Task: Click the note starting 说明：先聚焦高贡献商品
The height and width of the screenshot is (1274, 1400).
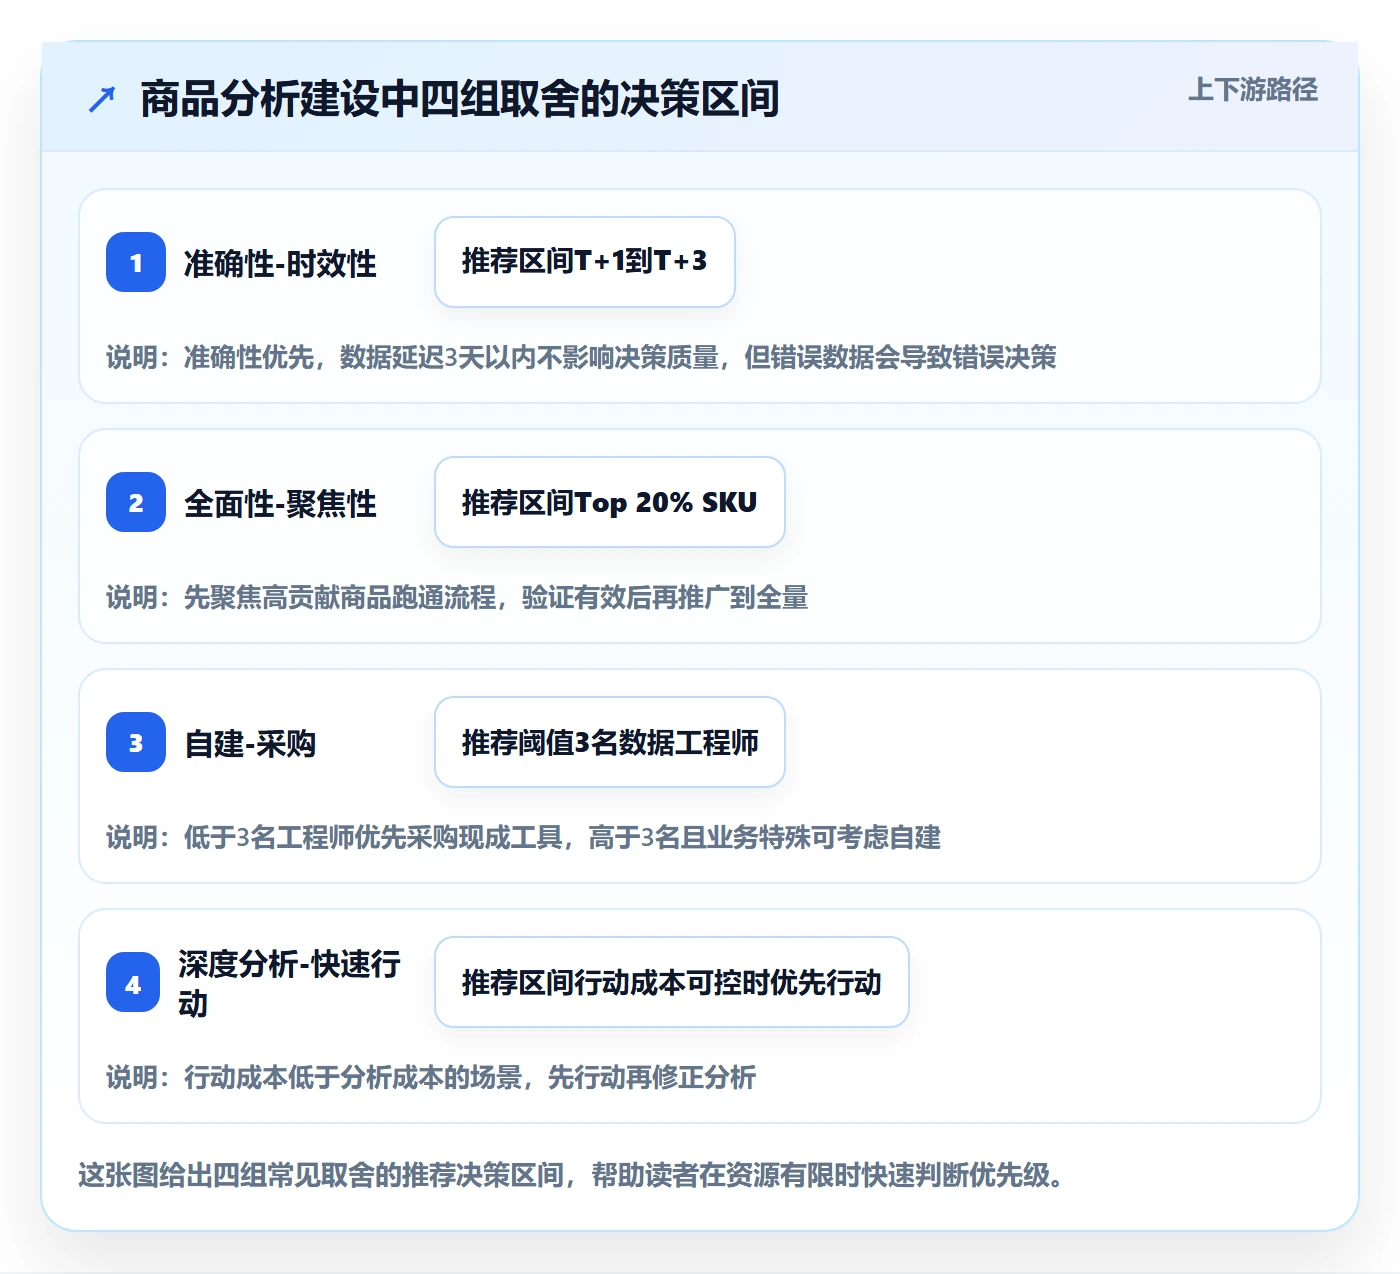Action: pyautogui.click(x=457, y=597)
